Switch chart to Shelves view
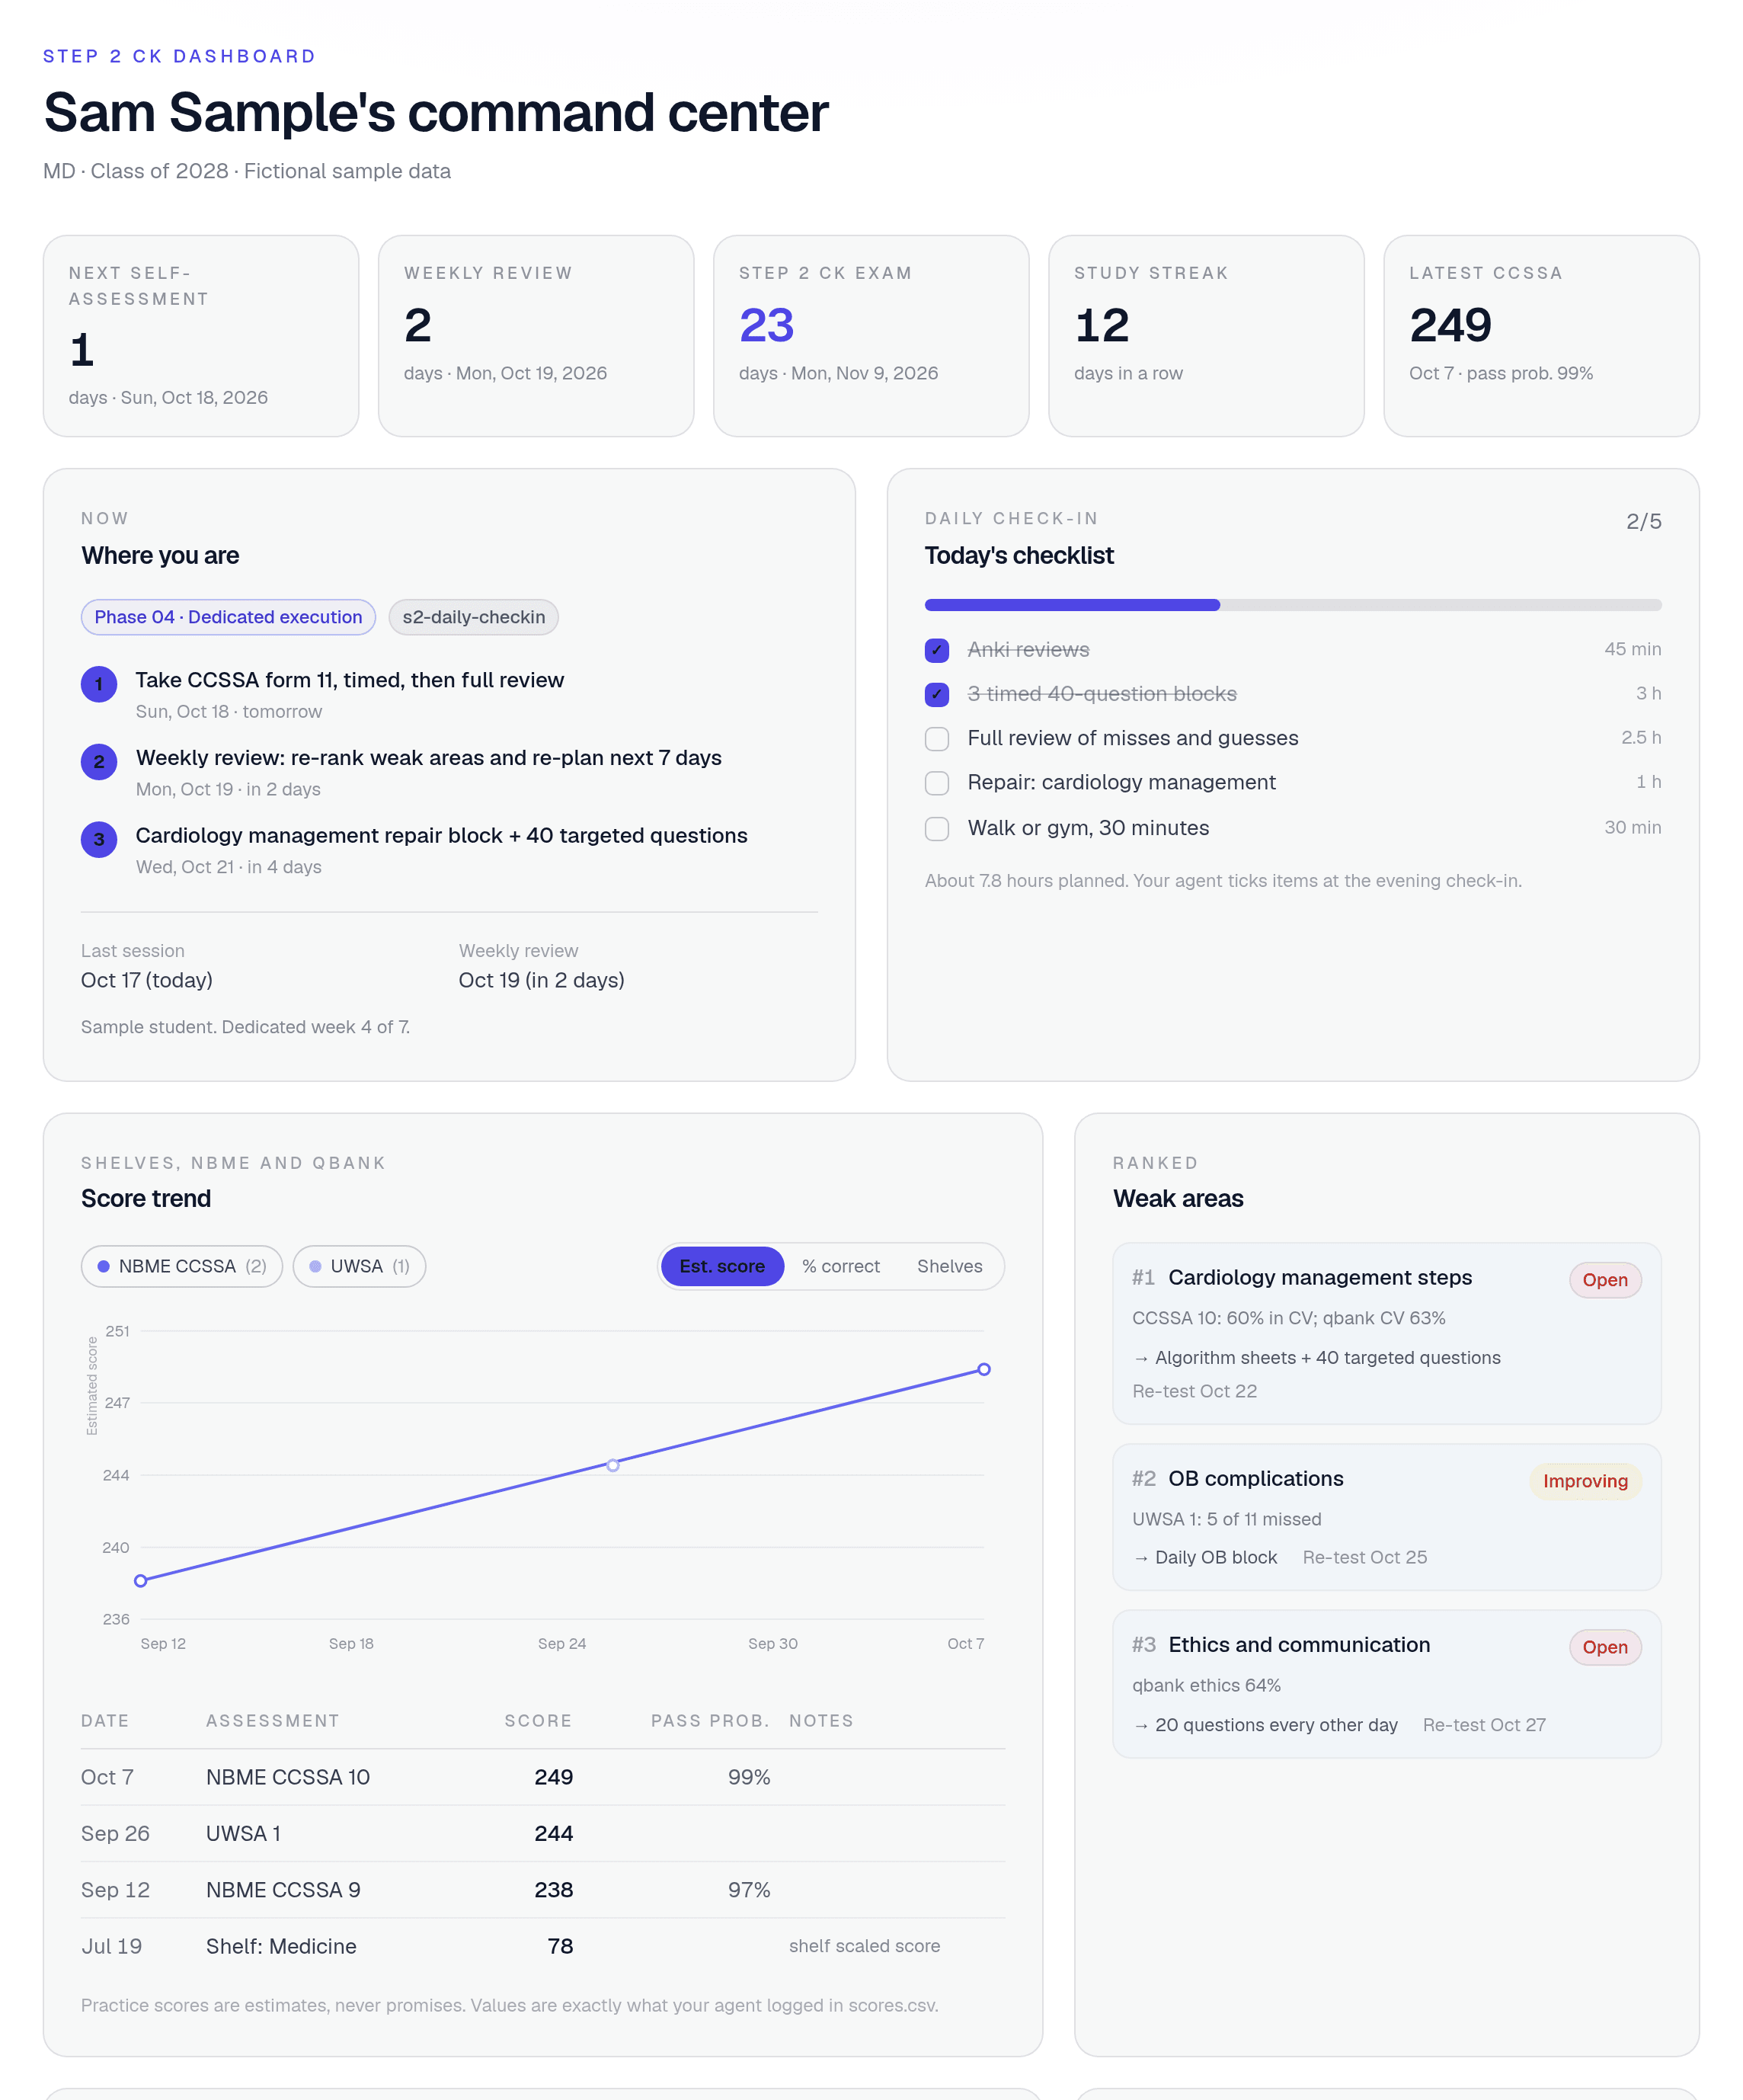Screen dimensions: 1743x2100 pyautogui.click(x=949, y=1266)
